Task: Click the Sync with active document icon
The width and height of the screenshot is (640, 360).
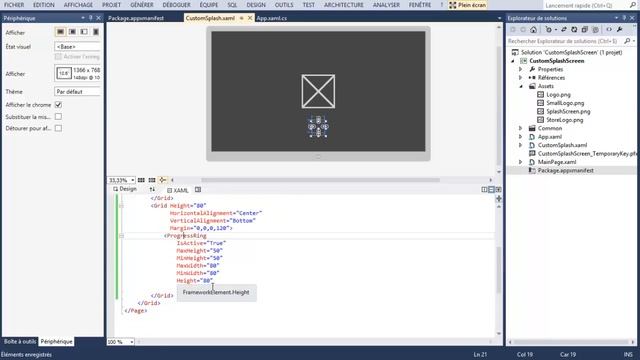Action: pos(564,30)
